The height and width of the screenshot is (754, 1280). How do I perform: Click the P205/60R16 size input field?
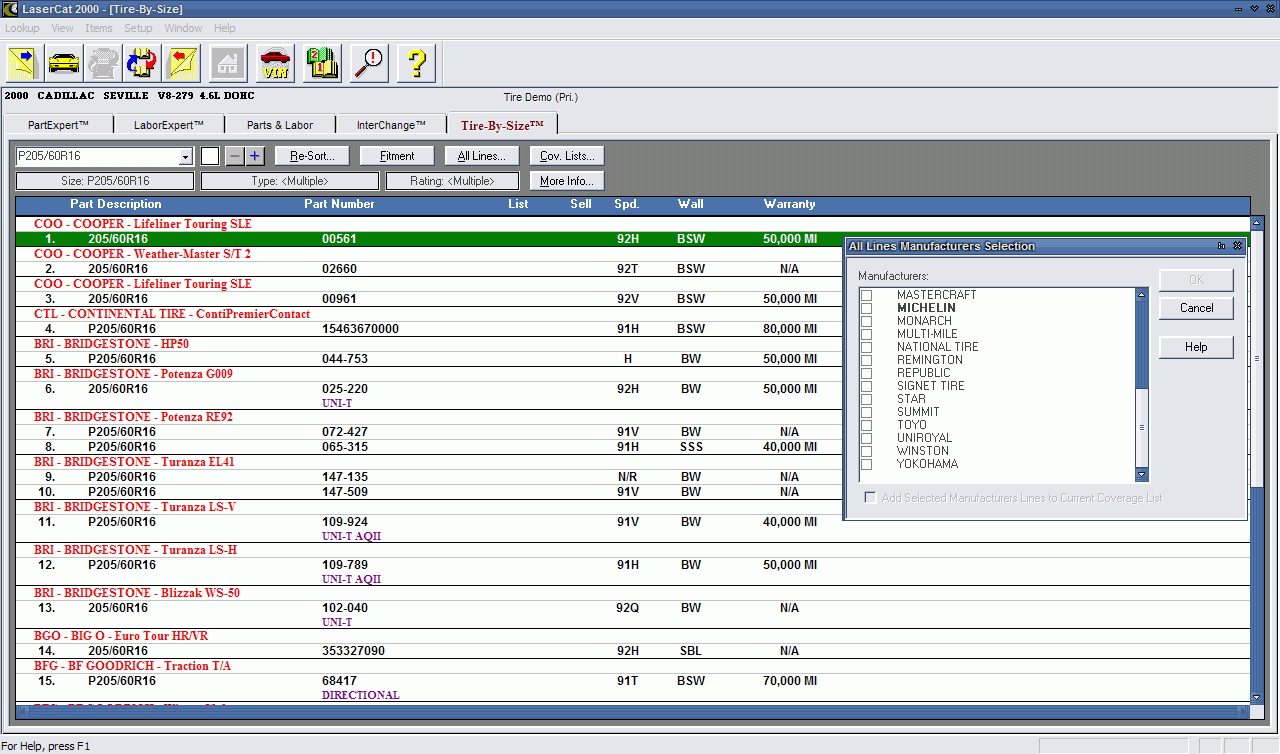[97, 157]
